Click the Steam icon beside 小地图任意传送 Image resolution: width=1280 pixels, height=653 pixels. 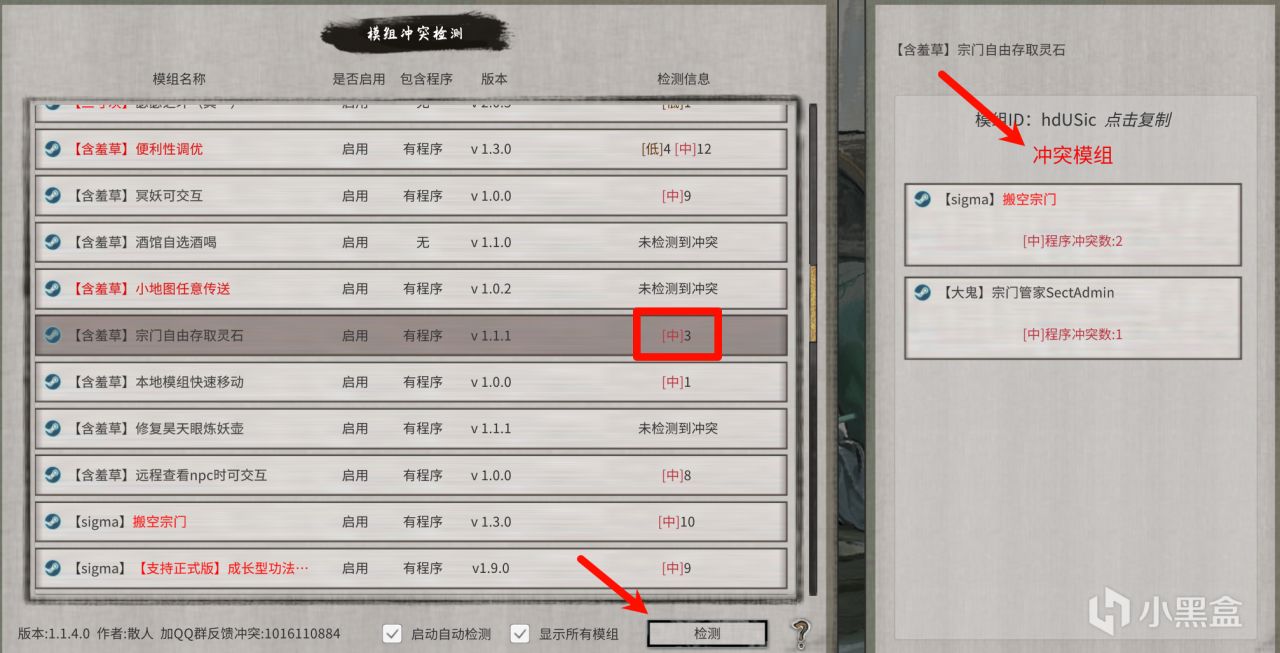[52, 288]
